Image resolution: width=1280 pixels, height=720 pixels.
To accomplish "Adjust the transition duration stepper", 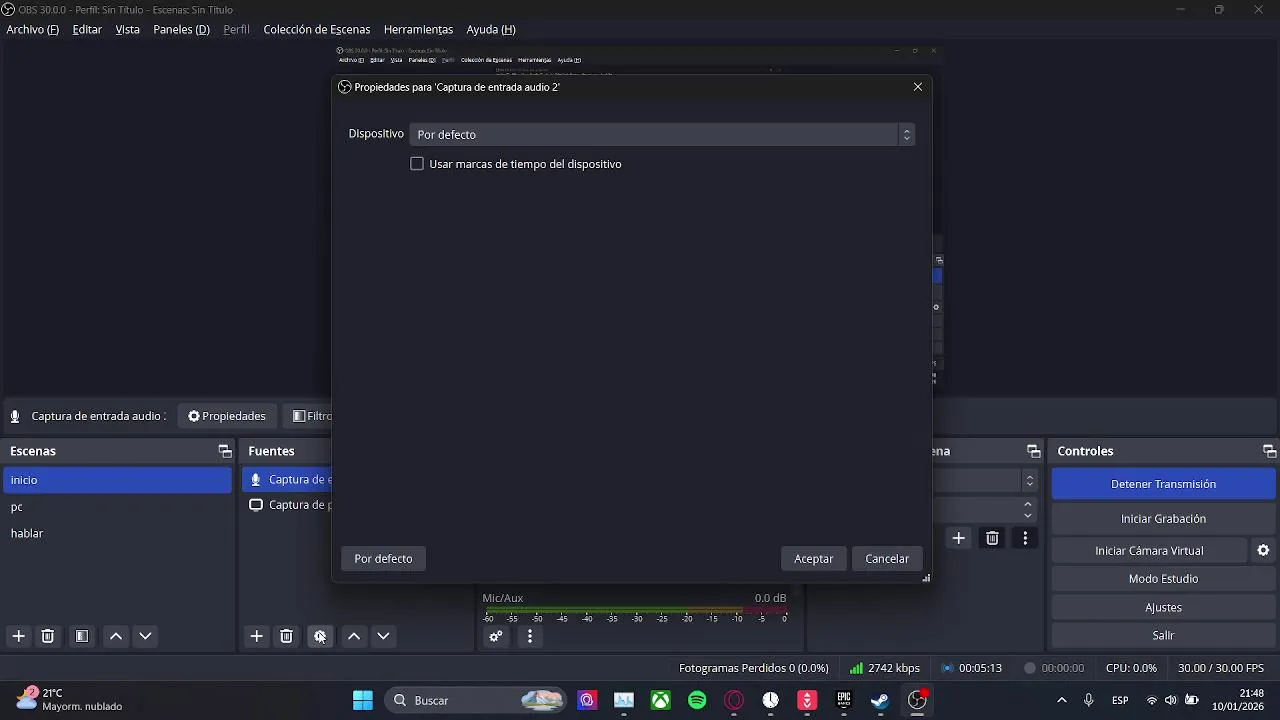I will (1028, 510).
